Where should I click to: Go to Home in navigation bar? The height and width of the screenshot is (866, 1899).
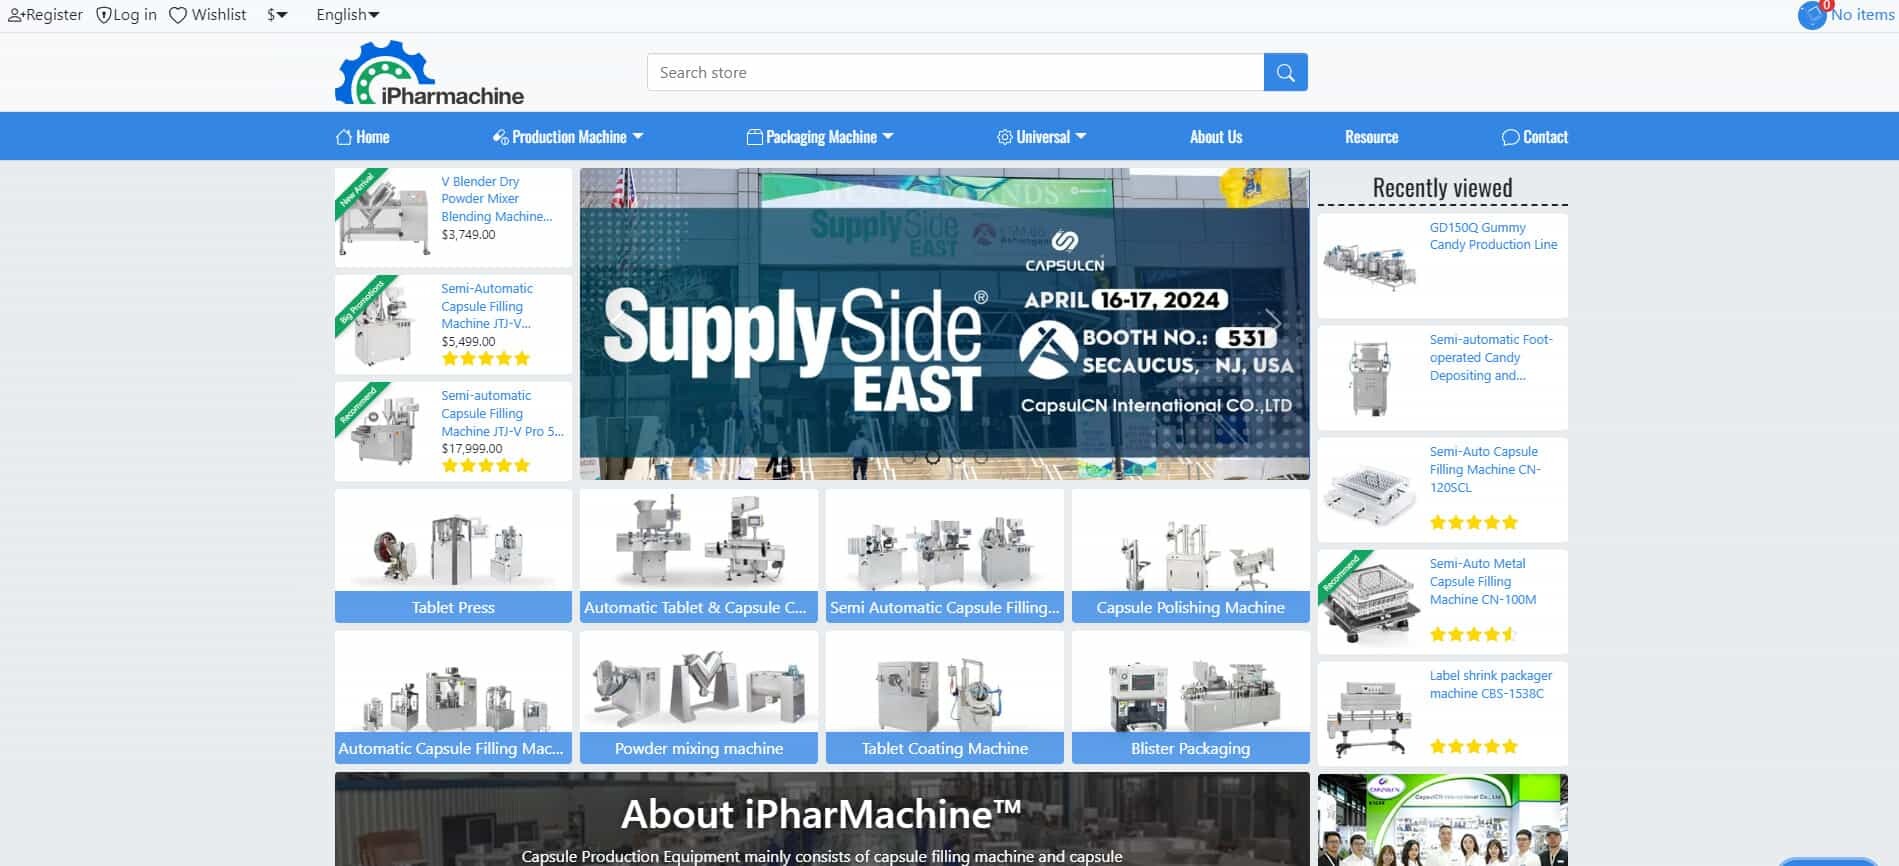pos(363,137)
